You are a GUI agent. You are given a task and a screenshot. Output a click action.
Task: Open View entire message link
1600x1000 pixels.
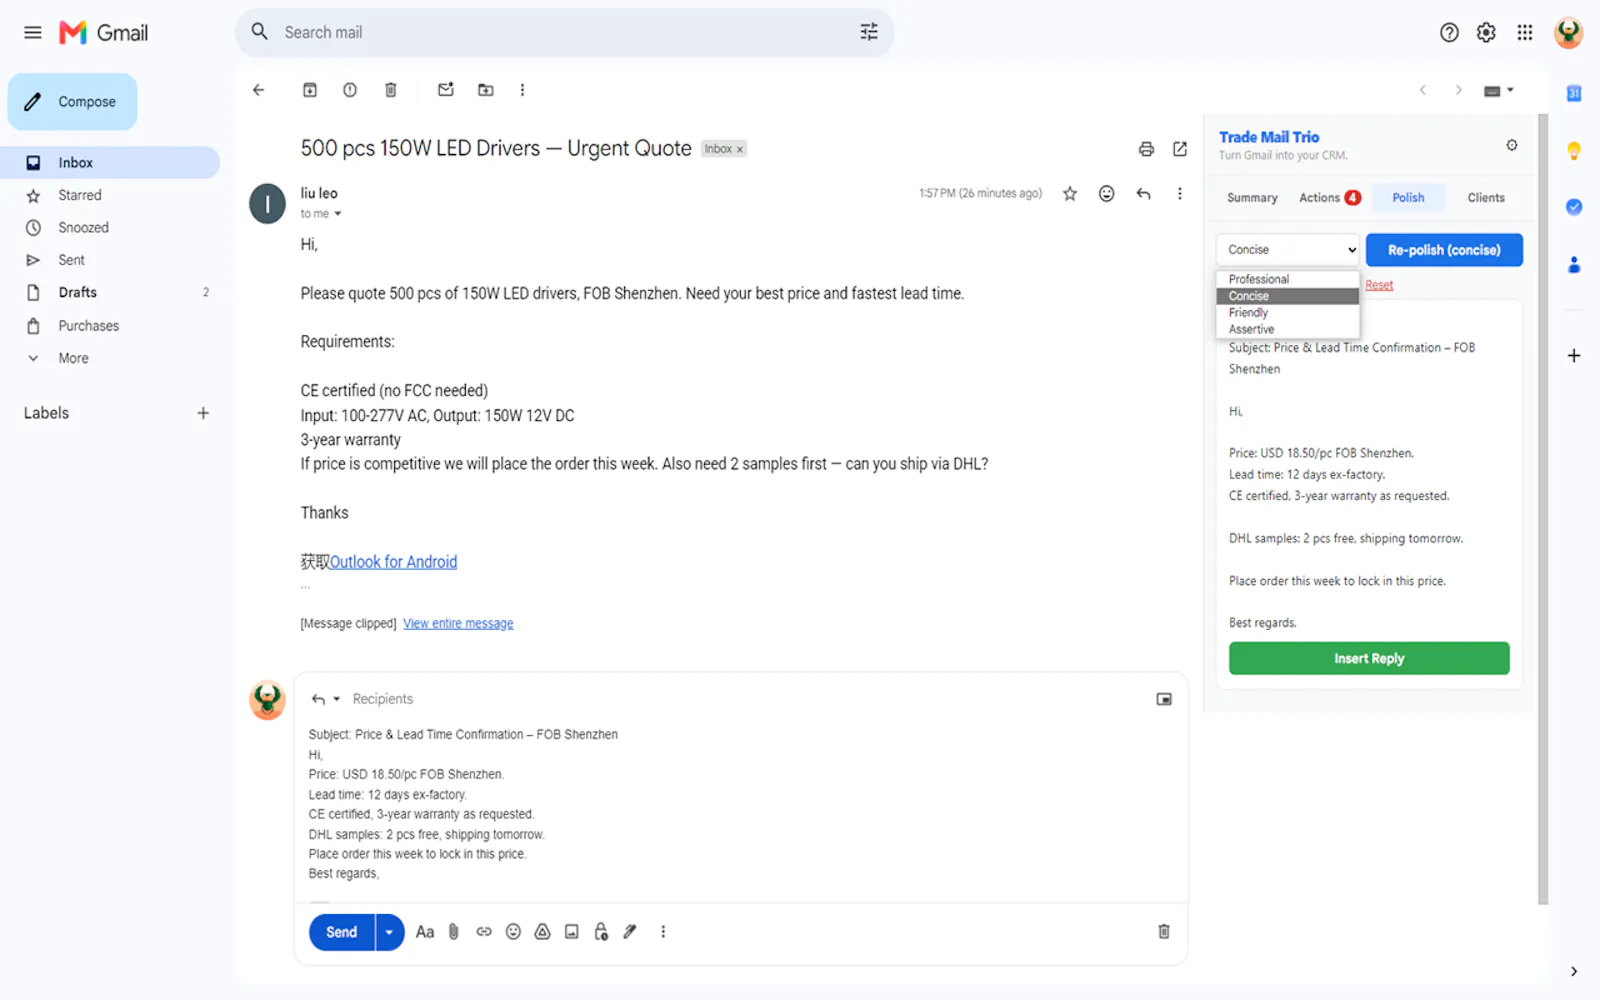[x=458, y=624]
